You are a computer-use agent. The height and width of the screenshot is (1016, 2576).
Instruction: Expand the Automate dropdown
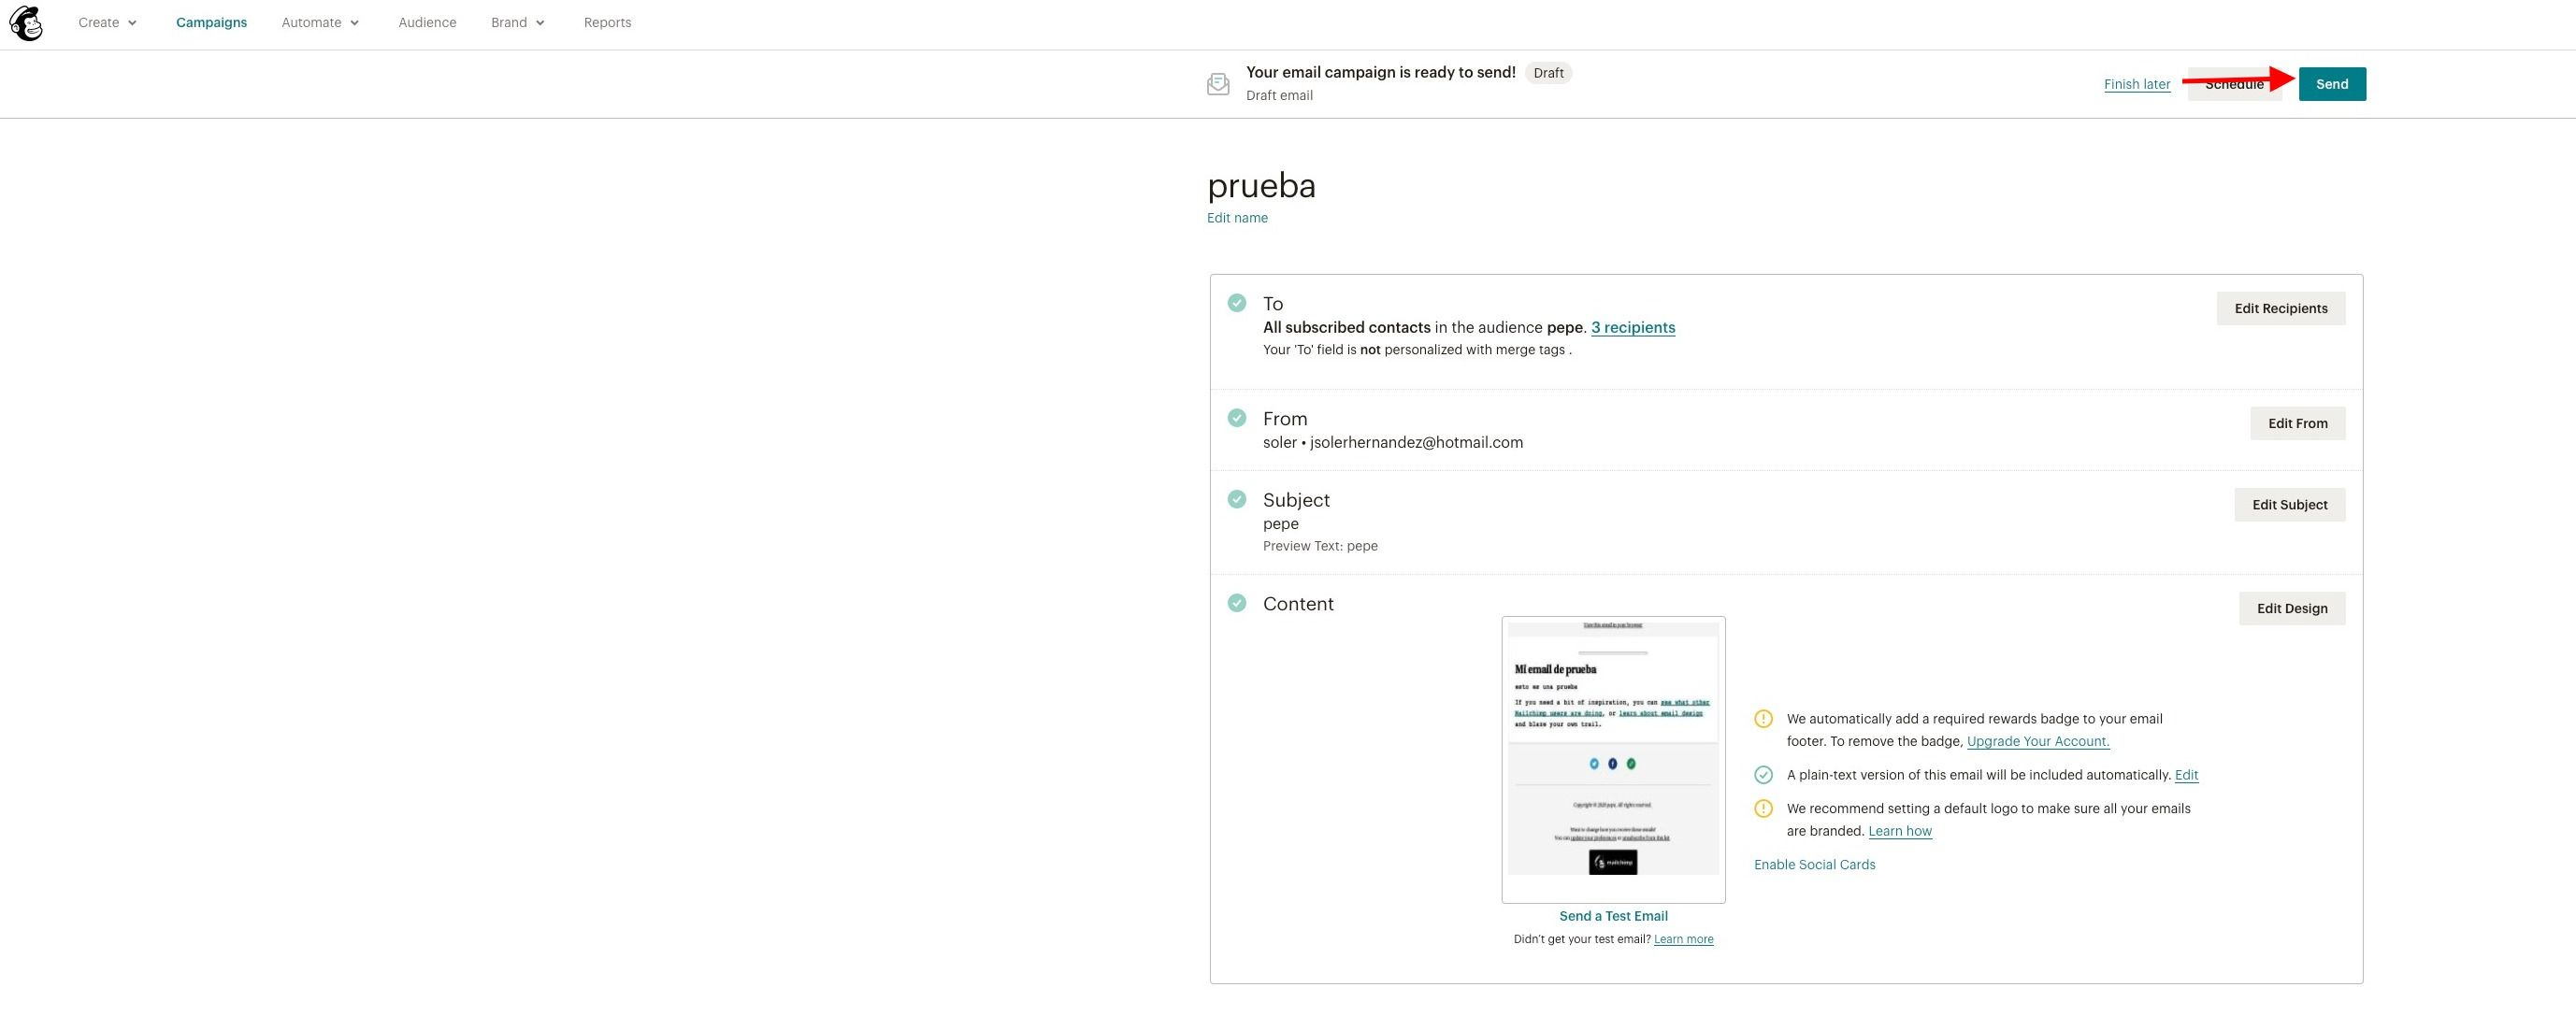point(320,22)
